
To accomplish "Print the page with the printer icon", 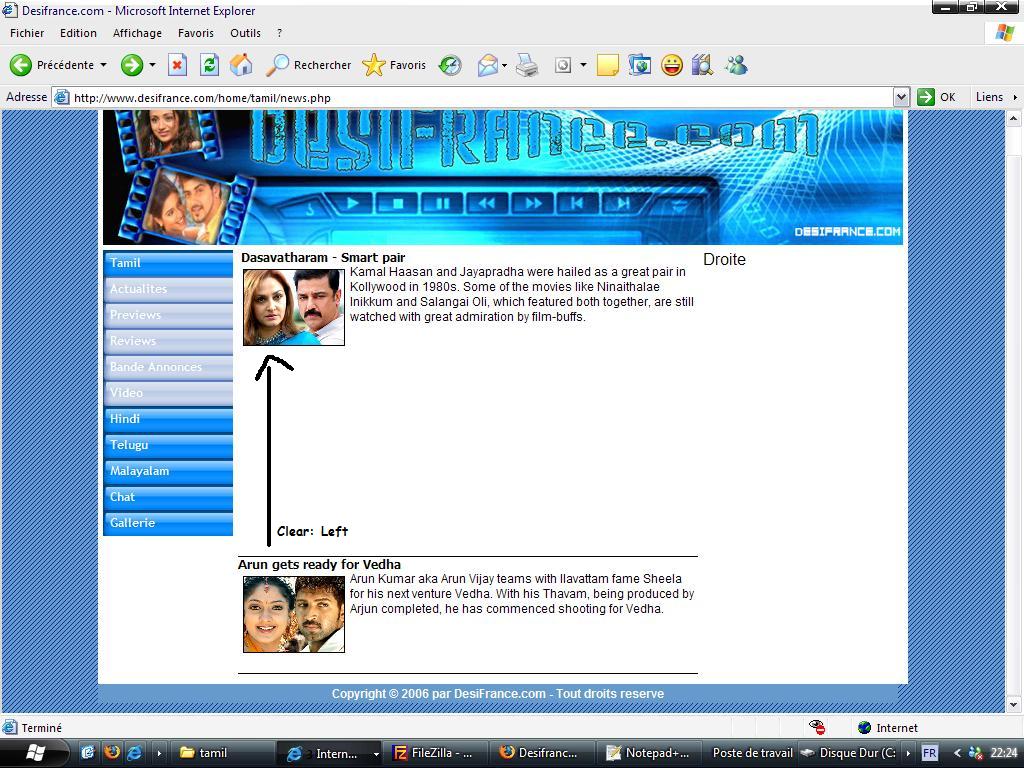I will point(527,65).
